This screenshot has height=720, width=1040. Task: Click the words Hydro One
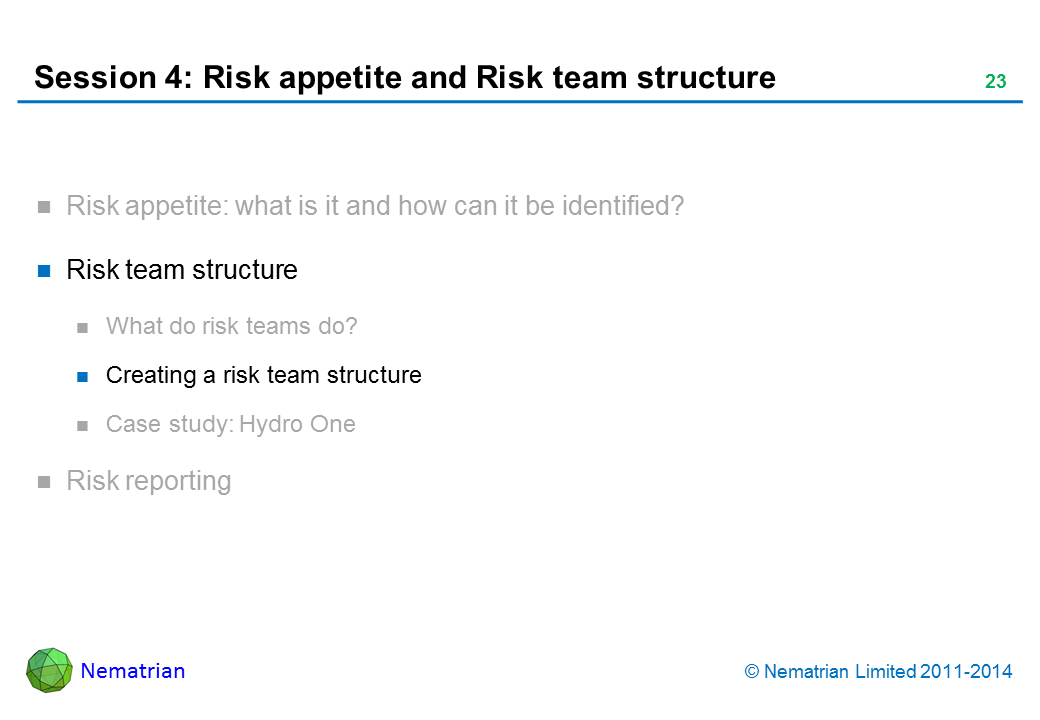pos(297,424)
